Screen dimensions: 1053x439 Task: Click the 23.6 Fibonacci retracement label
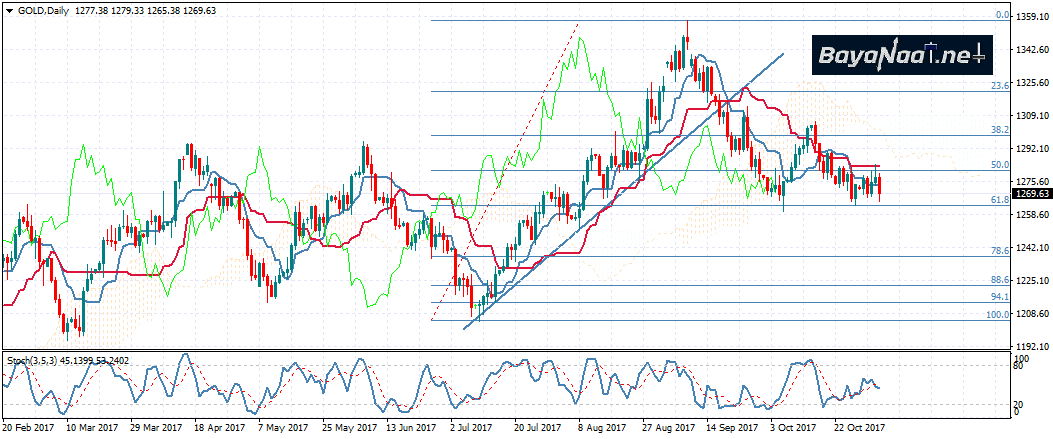coord(998,86)
